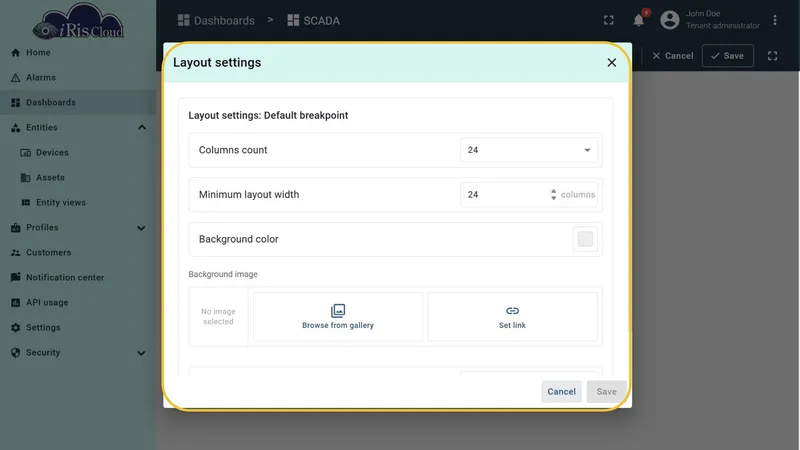Click the iRisCloud logo
Screen dimensions: 800x450
tap(78, 21)
